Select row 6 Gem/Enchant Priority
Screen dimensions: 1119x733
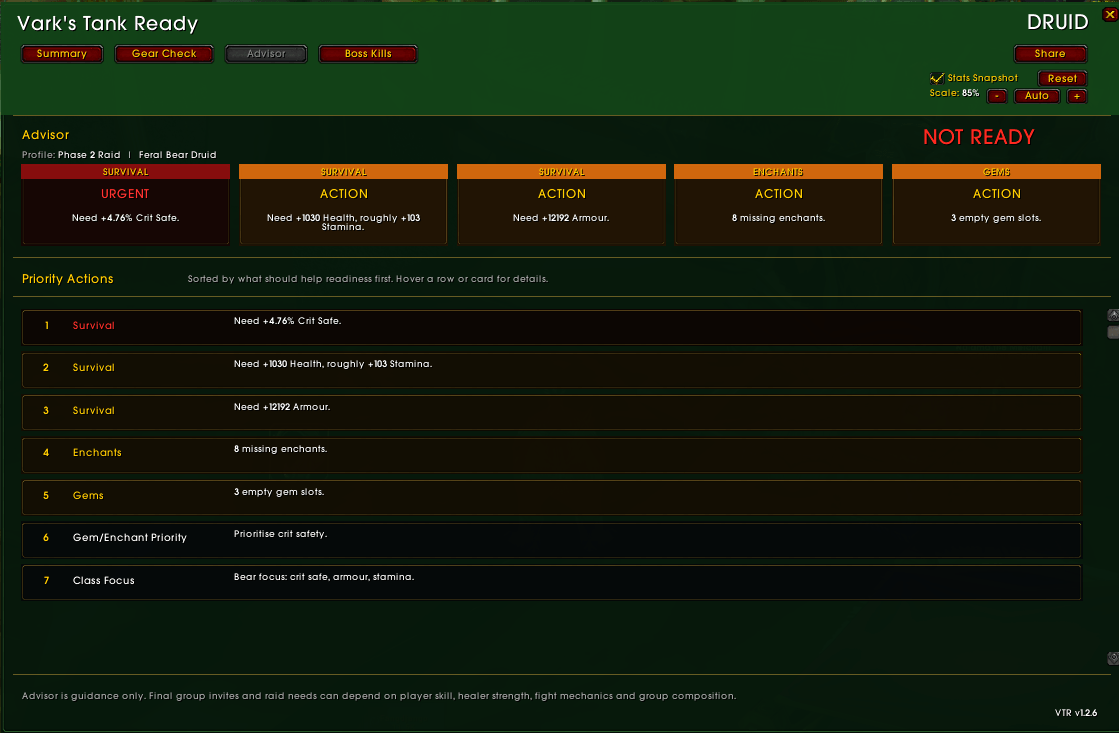[x=552, y=540]
